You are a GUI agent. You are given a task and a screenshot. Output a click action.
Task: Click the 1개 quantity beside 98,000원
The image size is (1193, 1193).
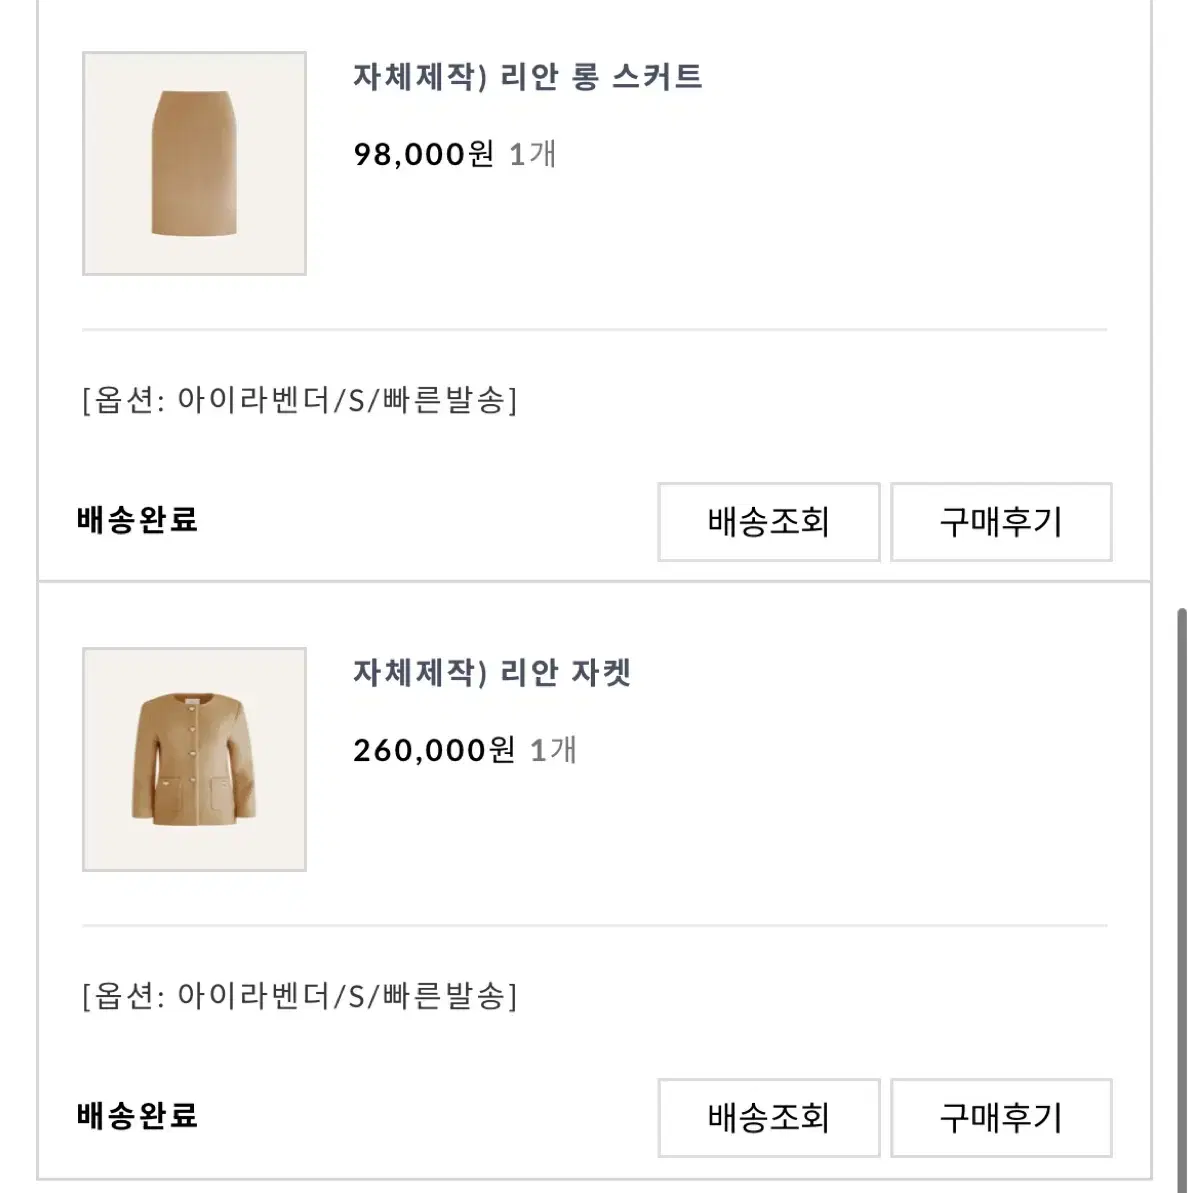(x=533, y=154)
